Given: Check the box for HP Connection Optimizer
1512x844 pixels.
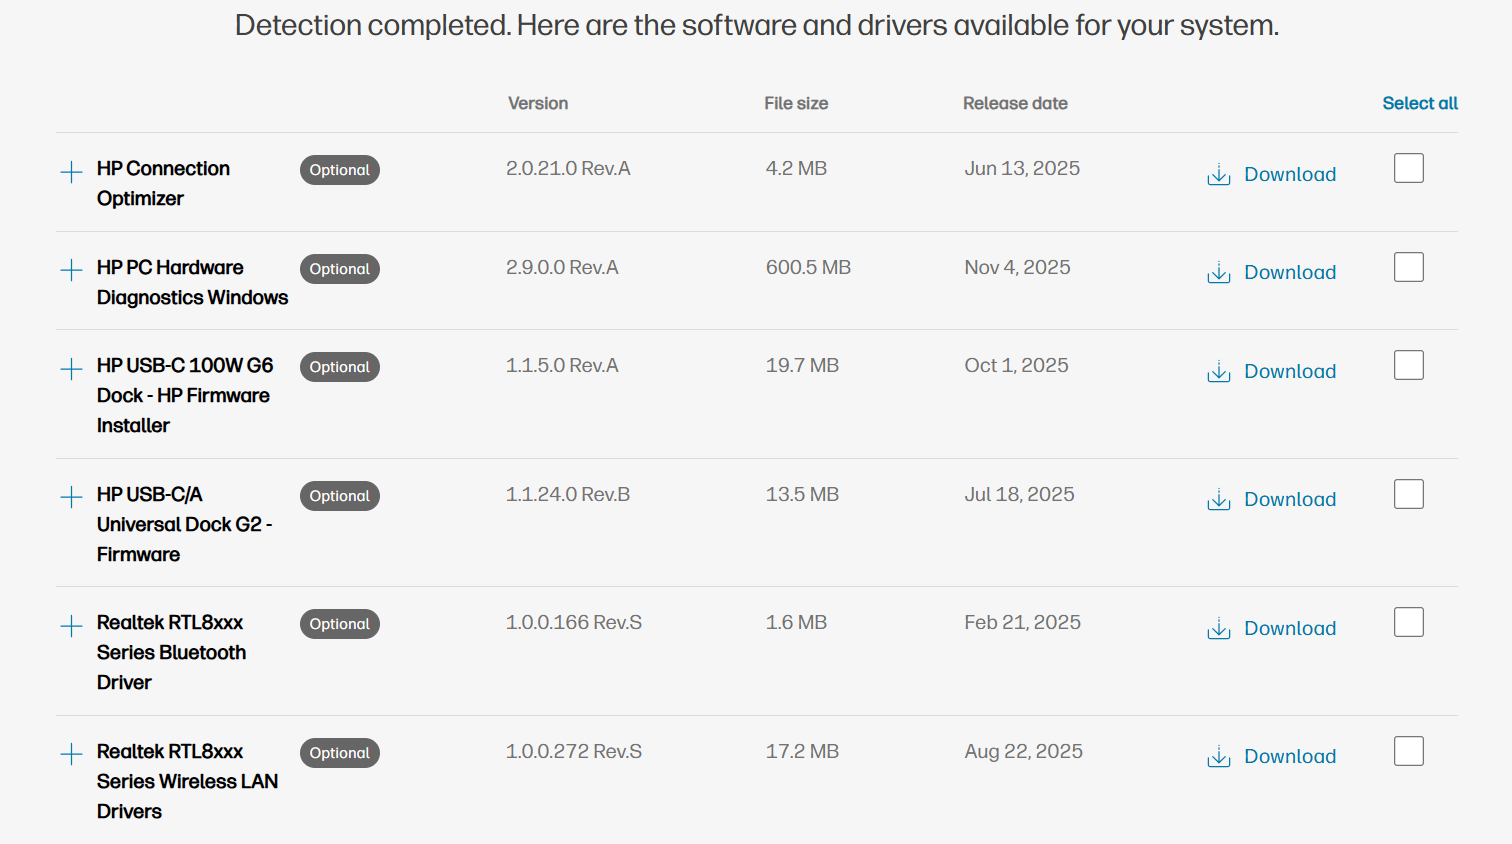Looking at the screenshot, I should click(x=1408, y=168).
